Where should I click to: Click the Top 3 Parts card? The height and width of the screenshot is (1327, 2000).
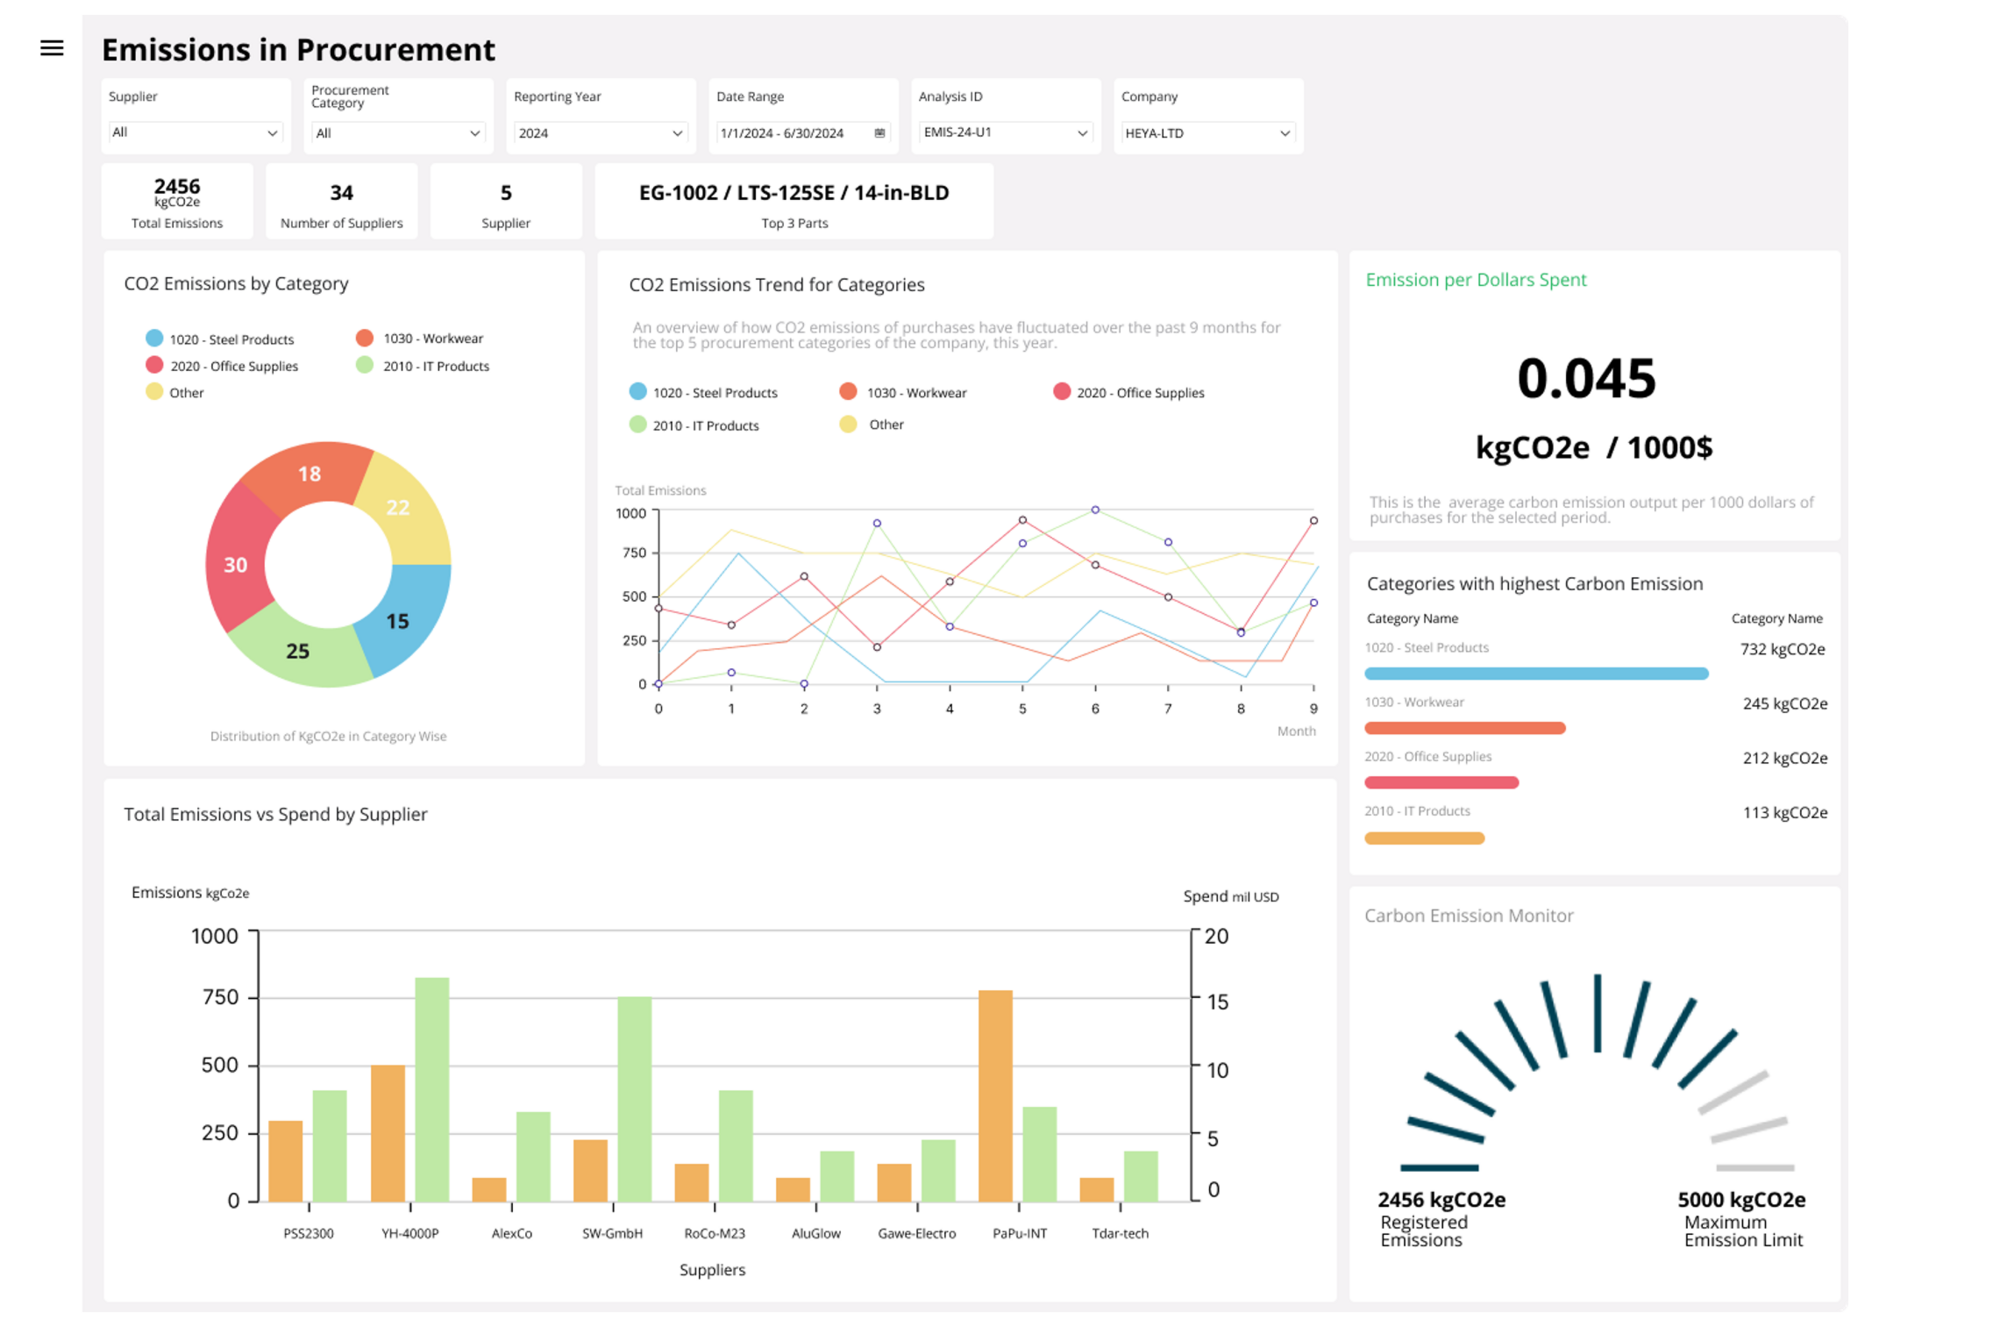tap(794, 201)
